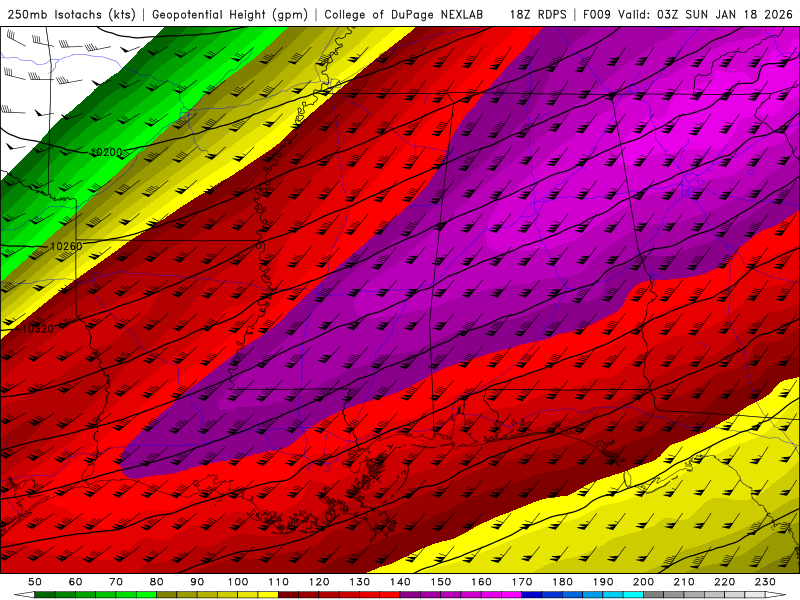
Task: Click the "Geopotential Height (gpm)" title text
Action: point(230,15)
